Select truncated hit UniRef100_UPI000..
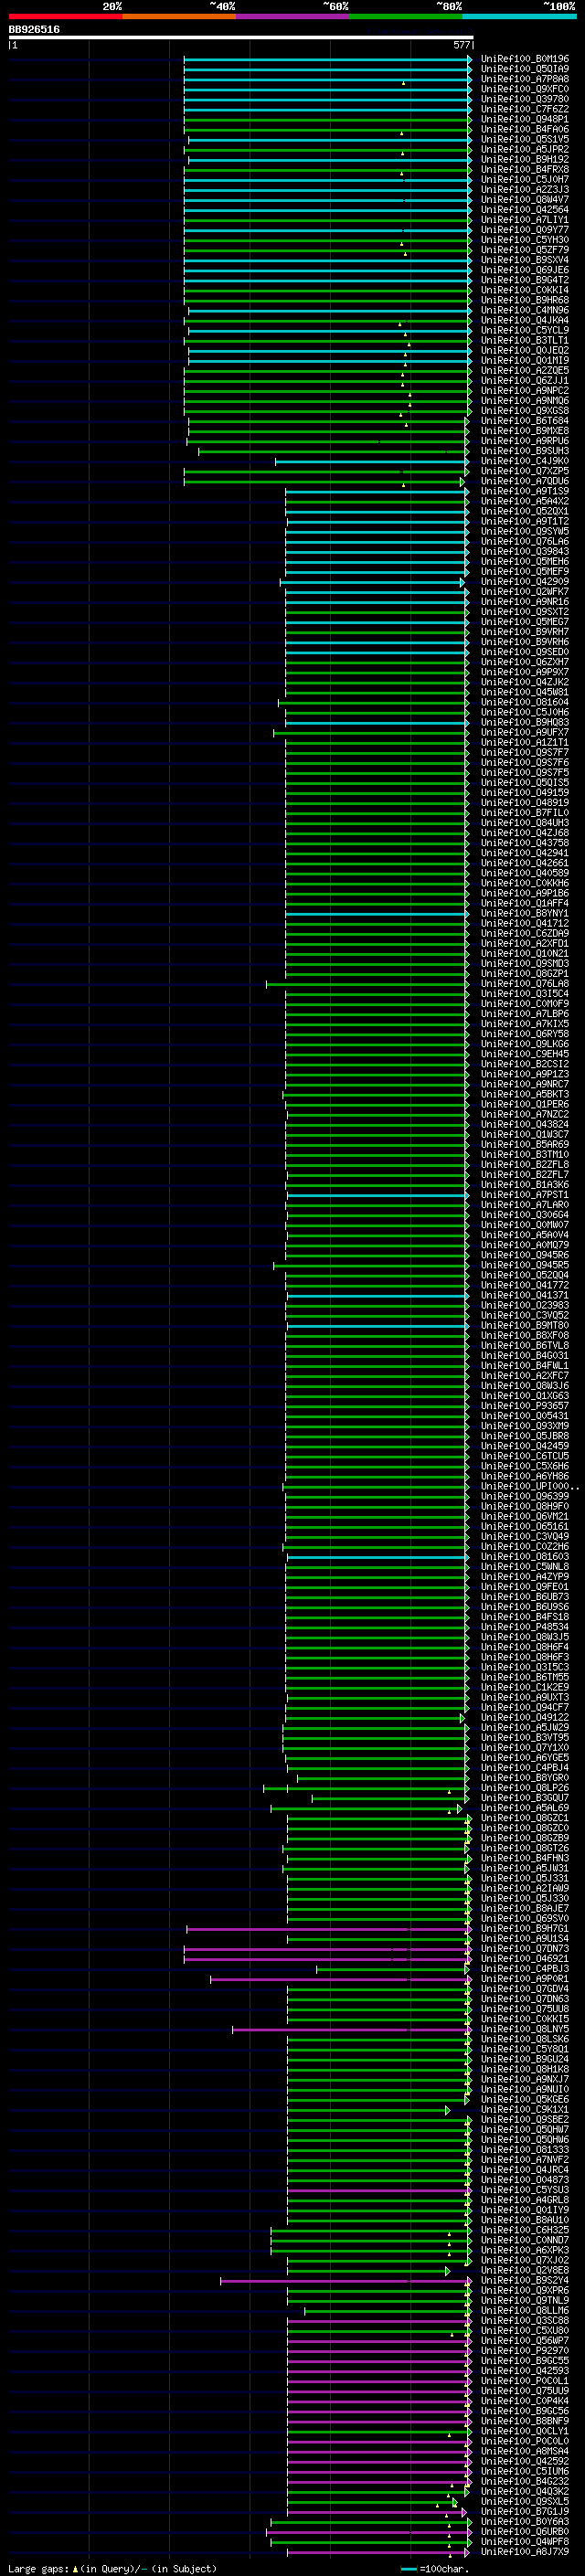 click(528, 1486)
